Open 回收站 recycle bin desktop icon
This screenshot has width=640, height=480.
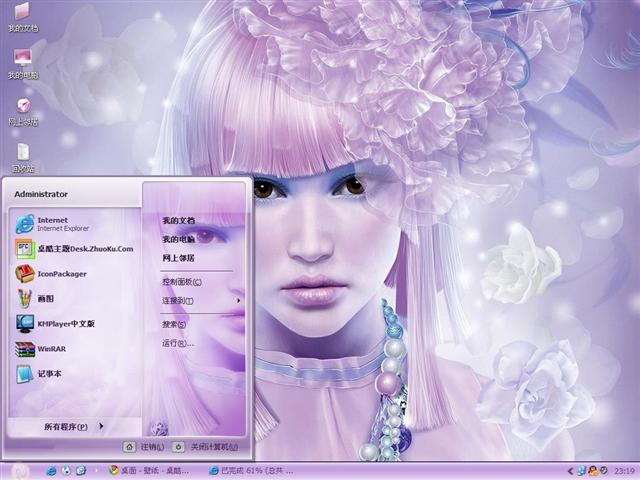[x=23, y=158]
